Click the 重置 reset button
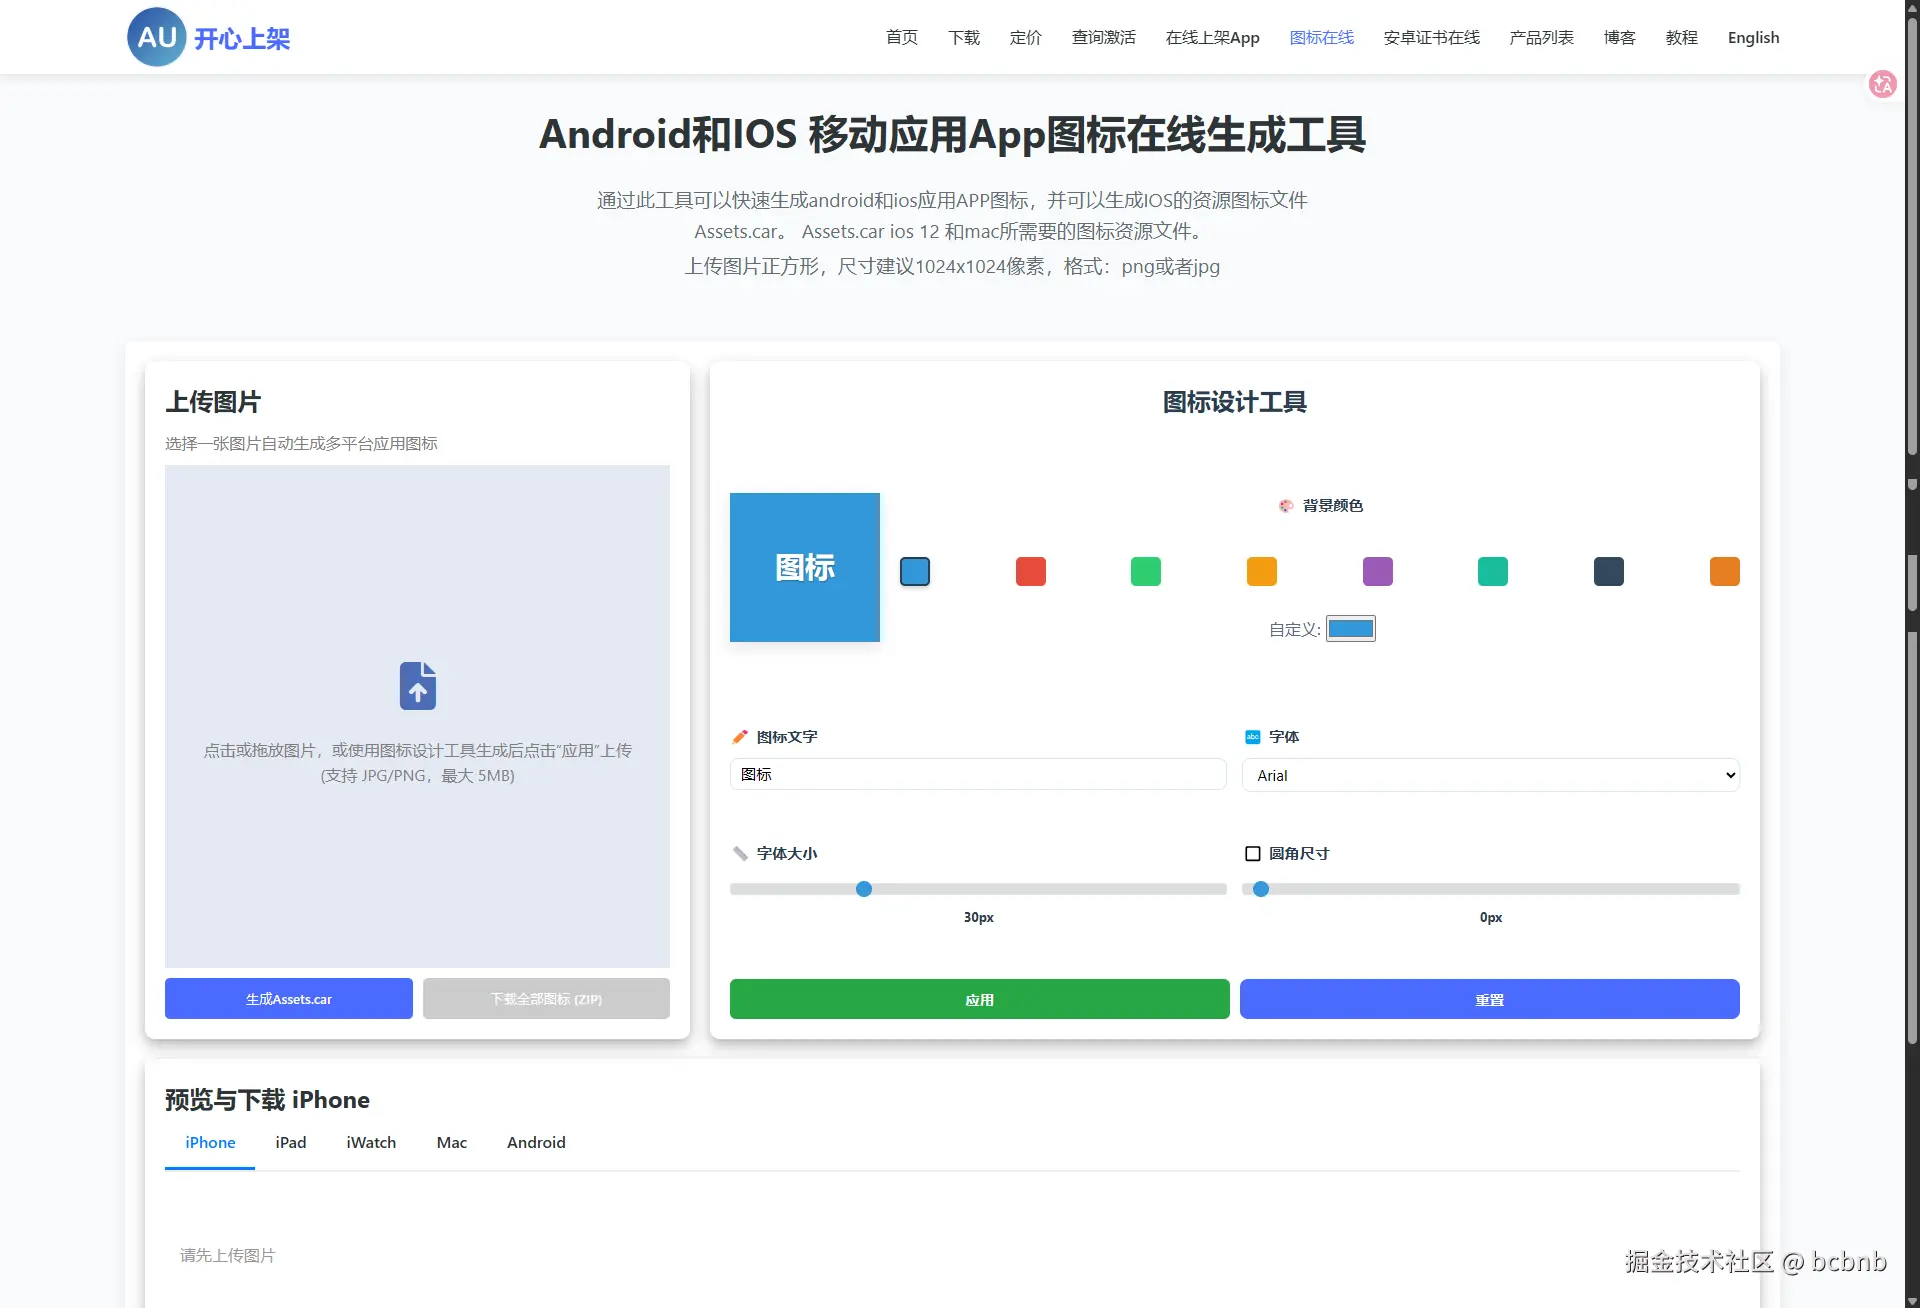1920x1308 pixels. click(1489, 998)
